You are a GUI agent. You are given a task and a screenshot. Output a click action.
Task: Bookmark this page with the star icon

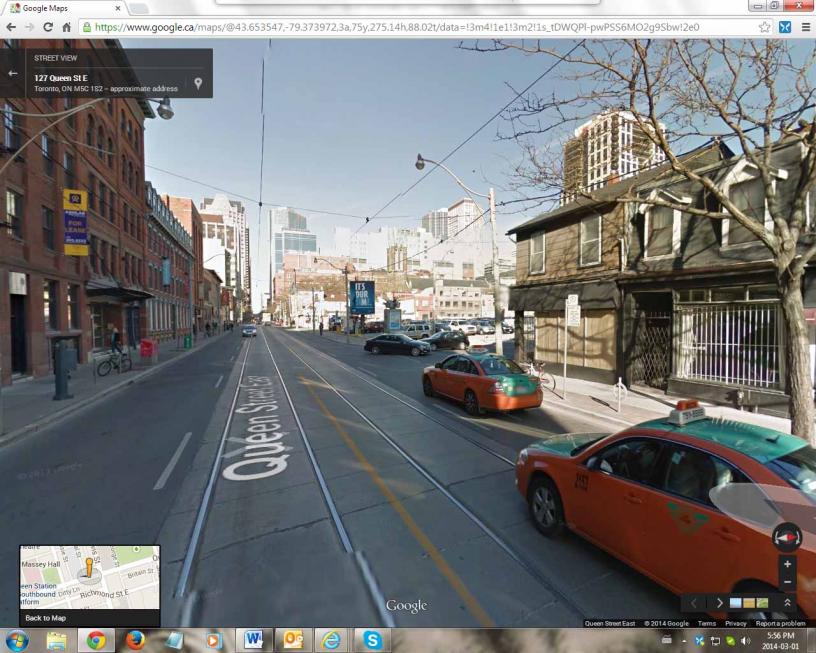(765, 27)
